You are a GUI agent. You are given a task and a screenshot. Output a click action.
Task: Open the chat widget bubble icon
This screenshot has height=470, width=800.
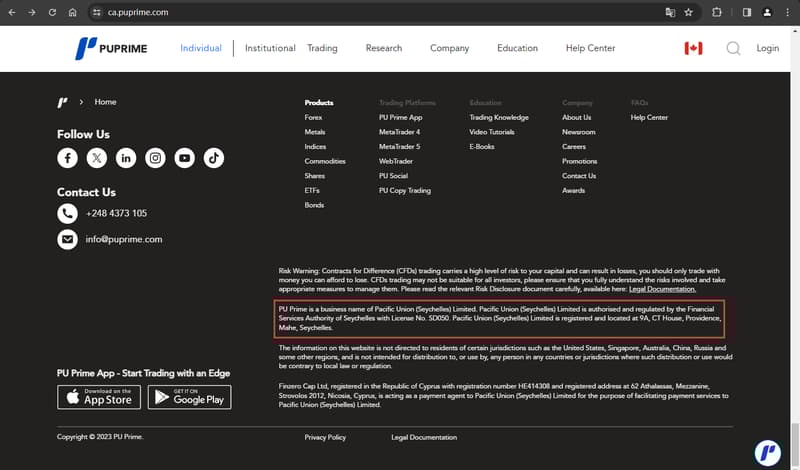[767, 453]
